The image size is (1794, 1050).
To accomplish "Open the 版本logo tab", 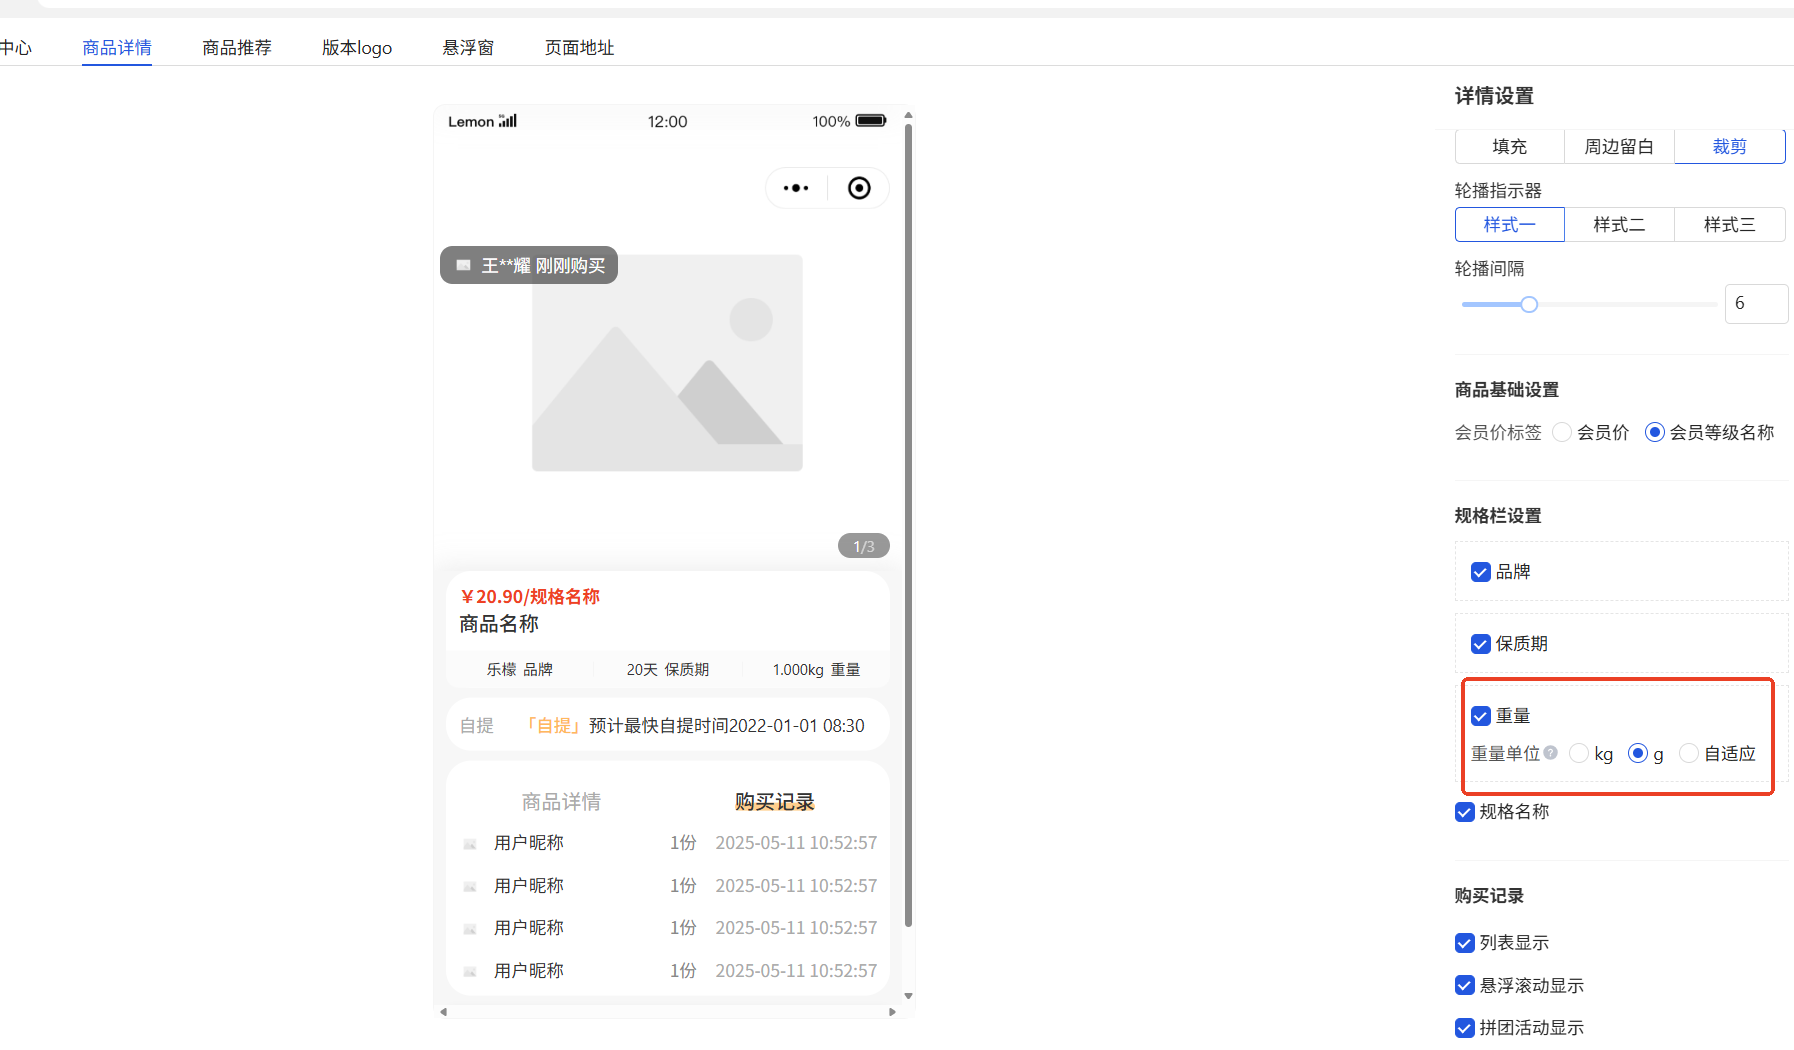I will (357, 47).
